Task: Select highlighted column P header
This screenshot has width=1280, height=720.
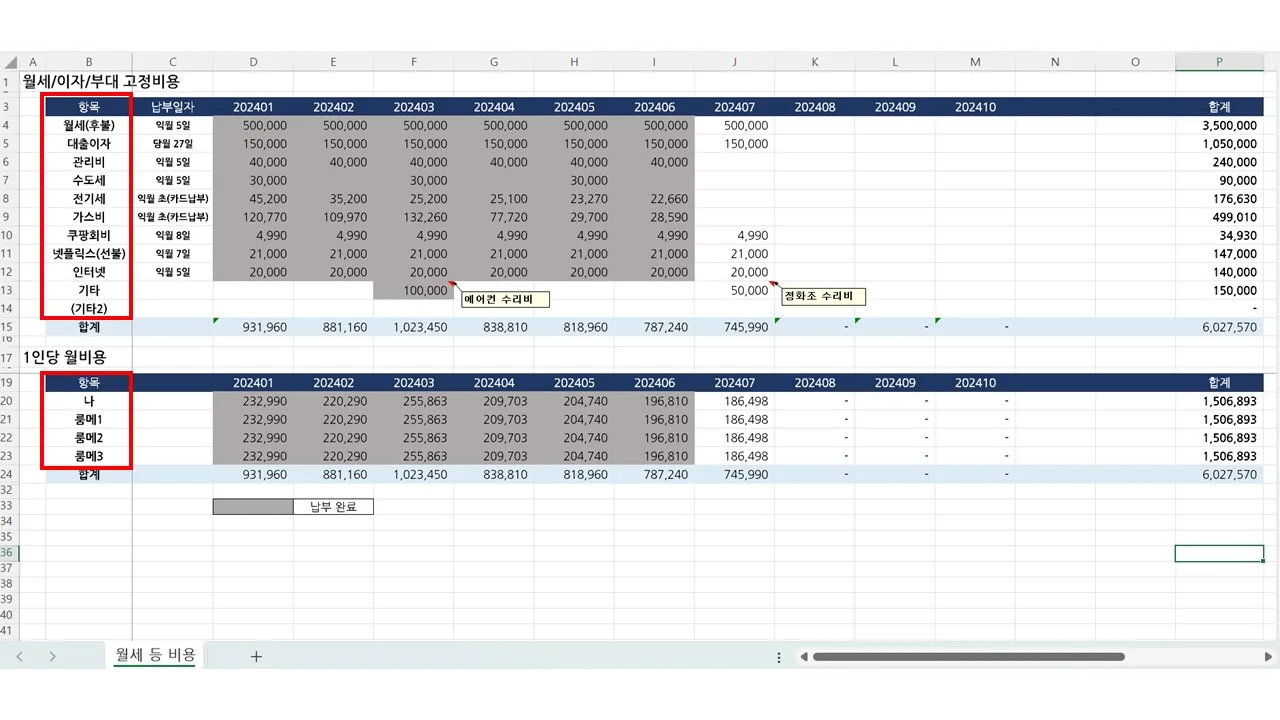Action: [1219, 62]
